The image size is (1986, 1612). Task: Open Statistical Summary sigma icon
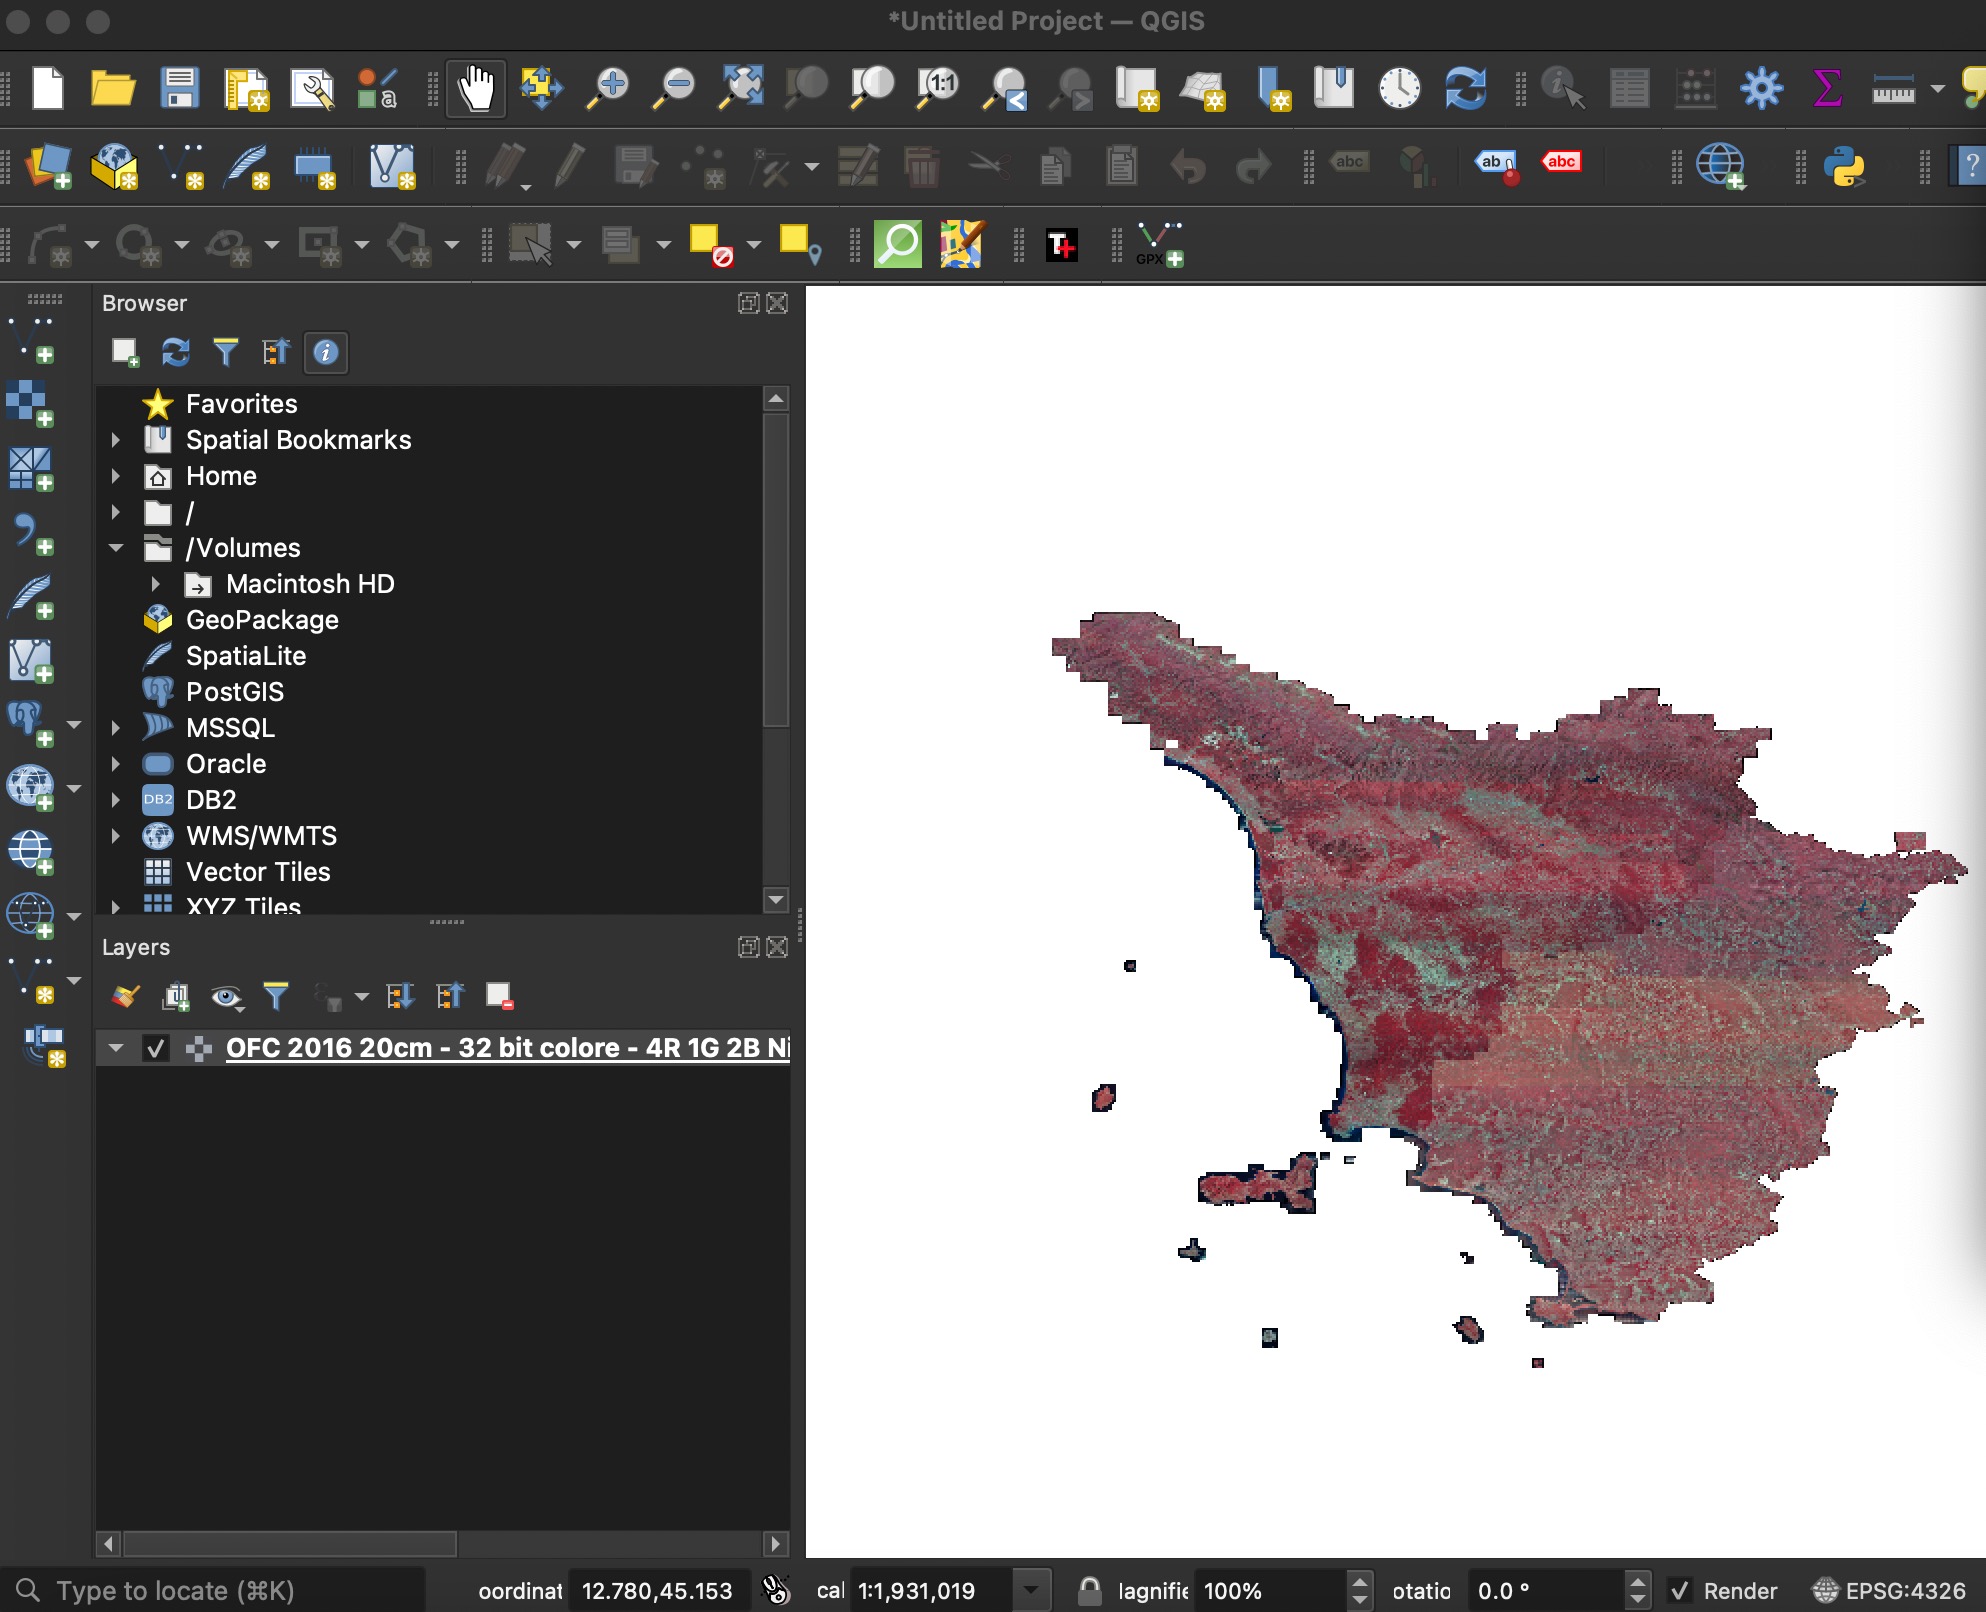click(1827, 89)
